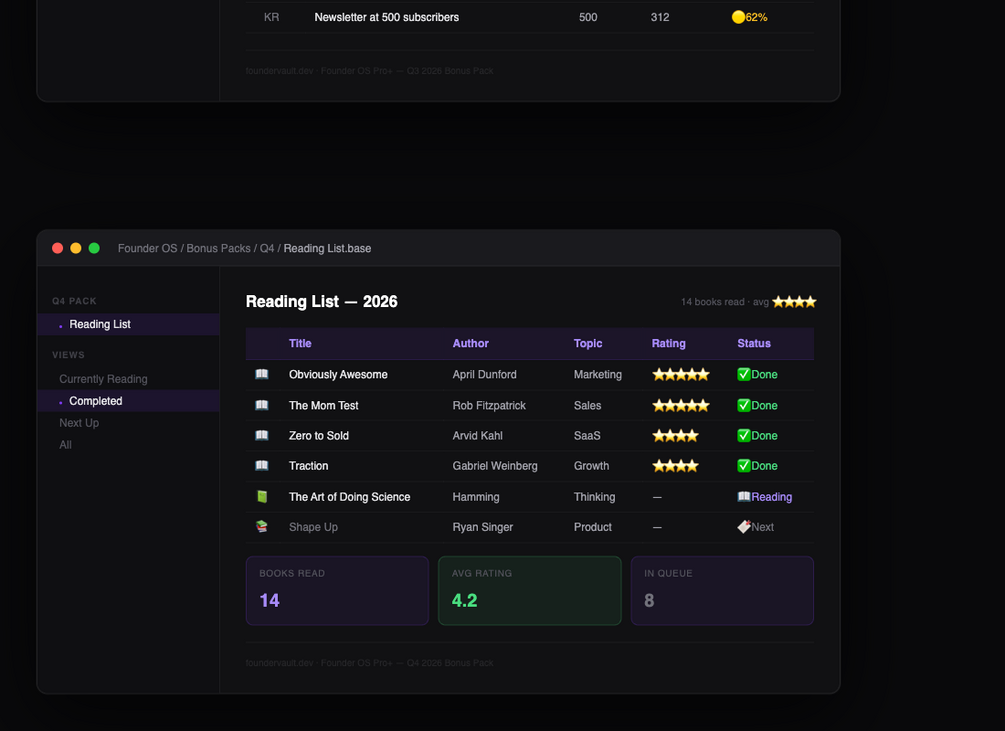Sort by the Topic column header

pyautogui.click(x=588, y=343)
